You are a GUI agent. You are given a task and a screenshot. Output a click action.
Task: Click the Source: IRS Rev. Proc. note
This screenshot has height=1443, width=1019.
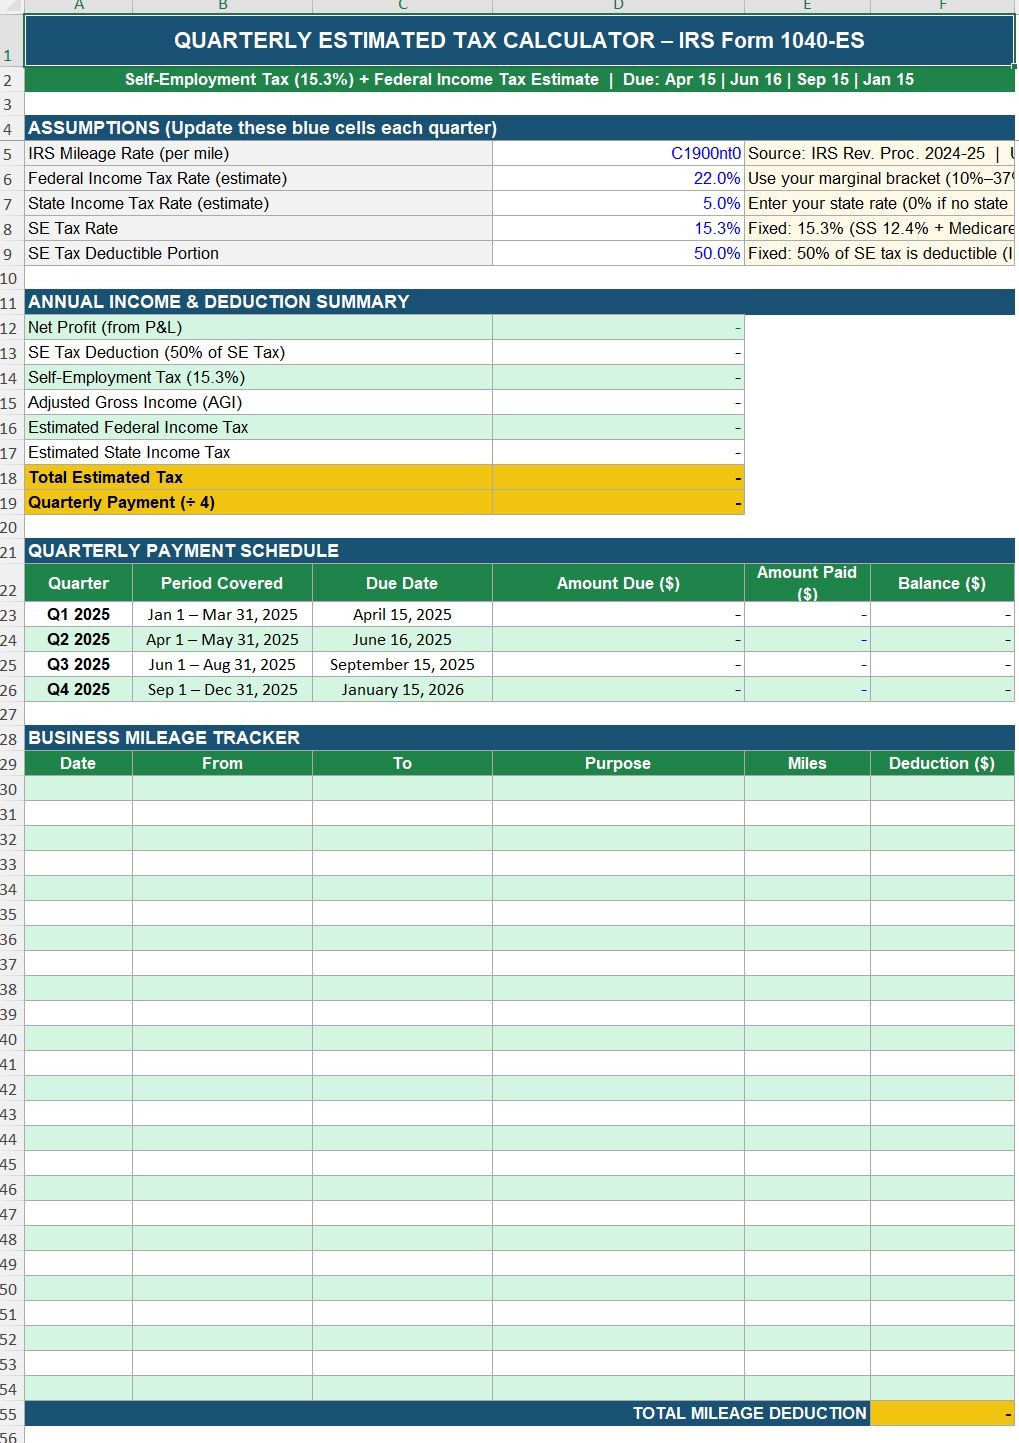point(880,153)
